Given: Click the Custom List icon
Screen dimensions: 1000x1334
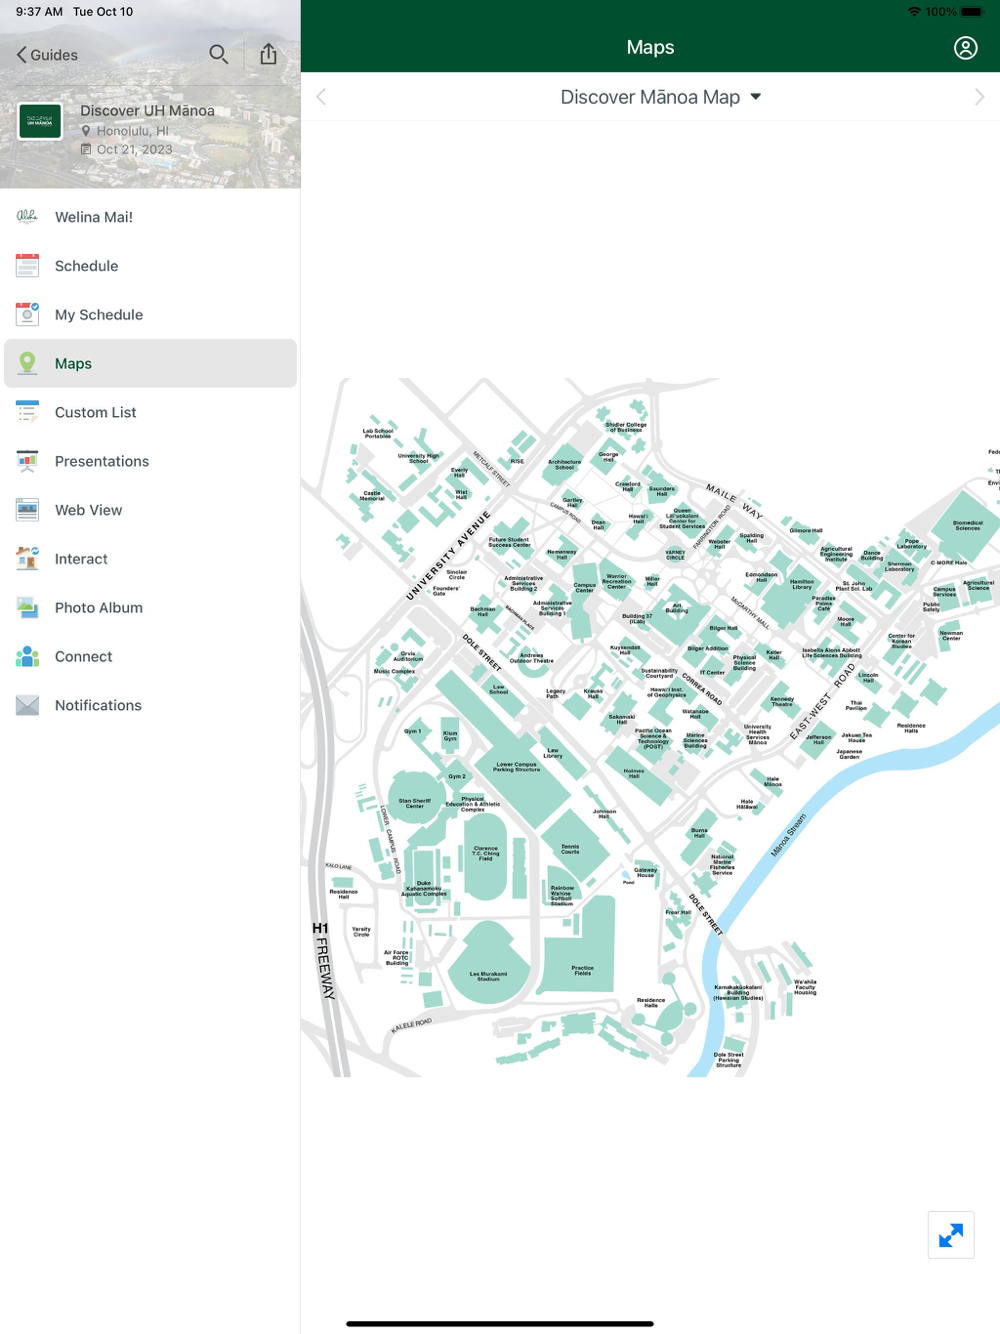Looking at the screenshot, I should 27,412.
